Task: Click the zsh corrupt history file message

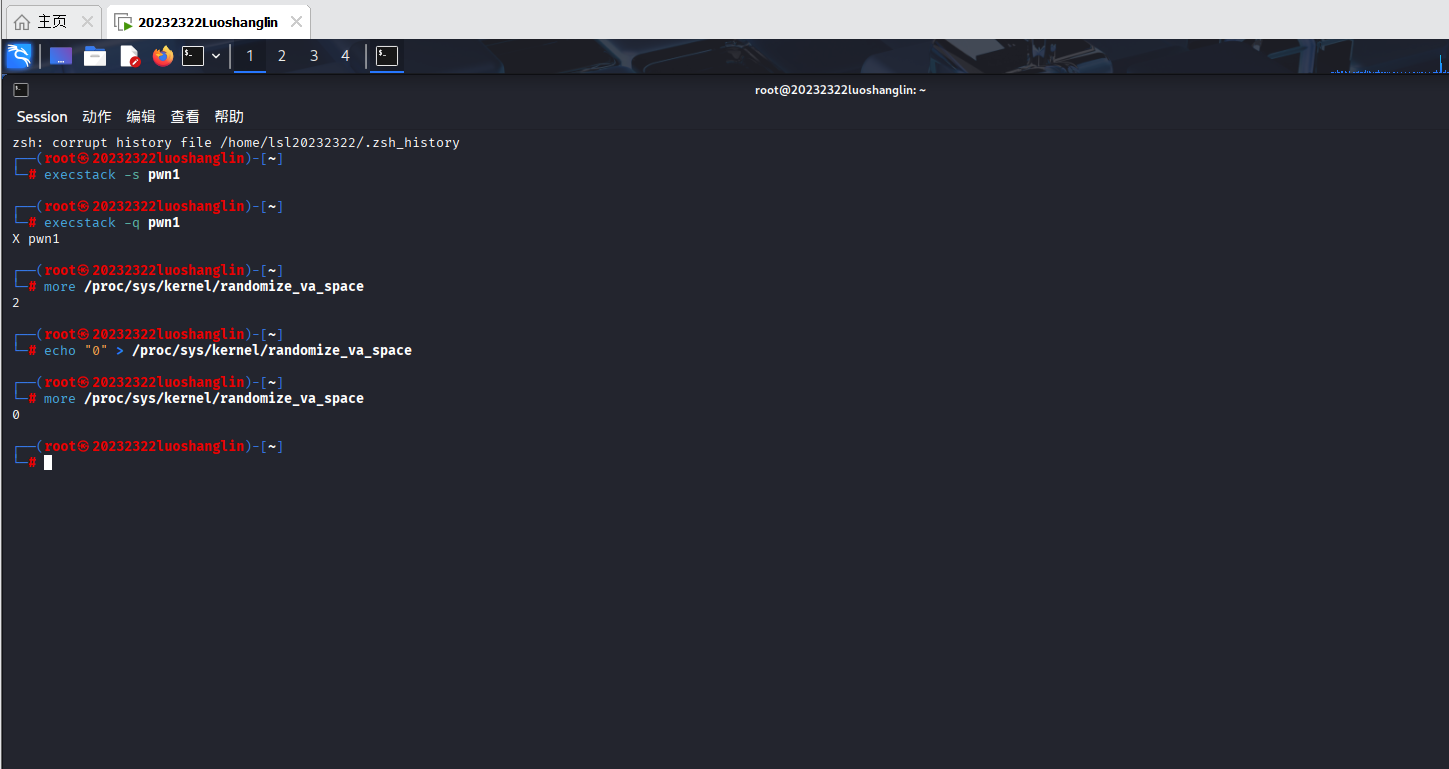Action: (x=236, y=143)
